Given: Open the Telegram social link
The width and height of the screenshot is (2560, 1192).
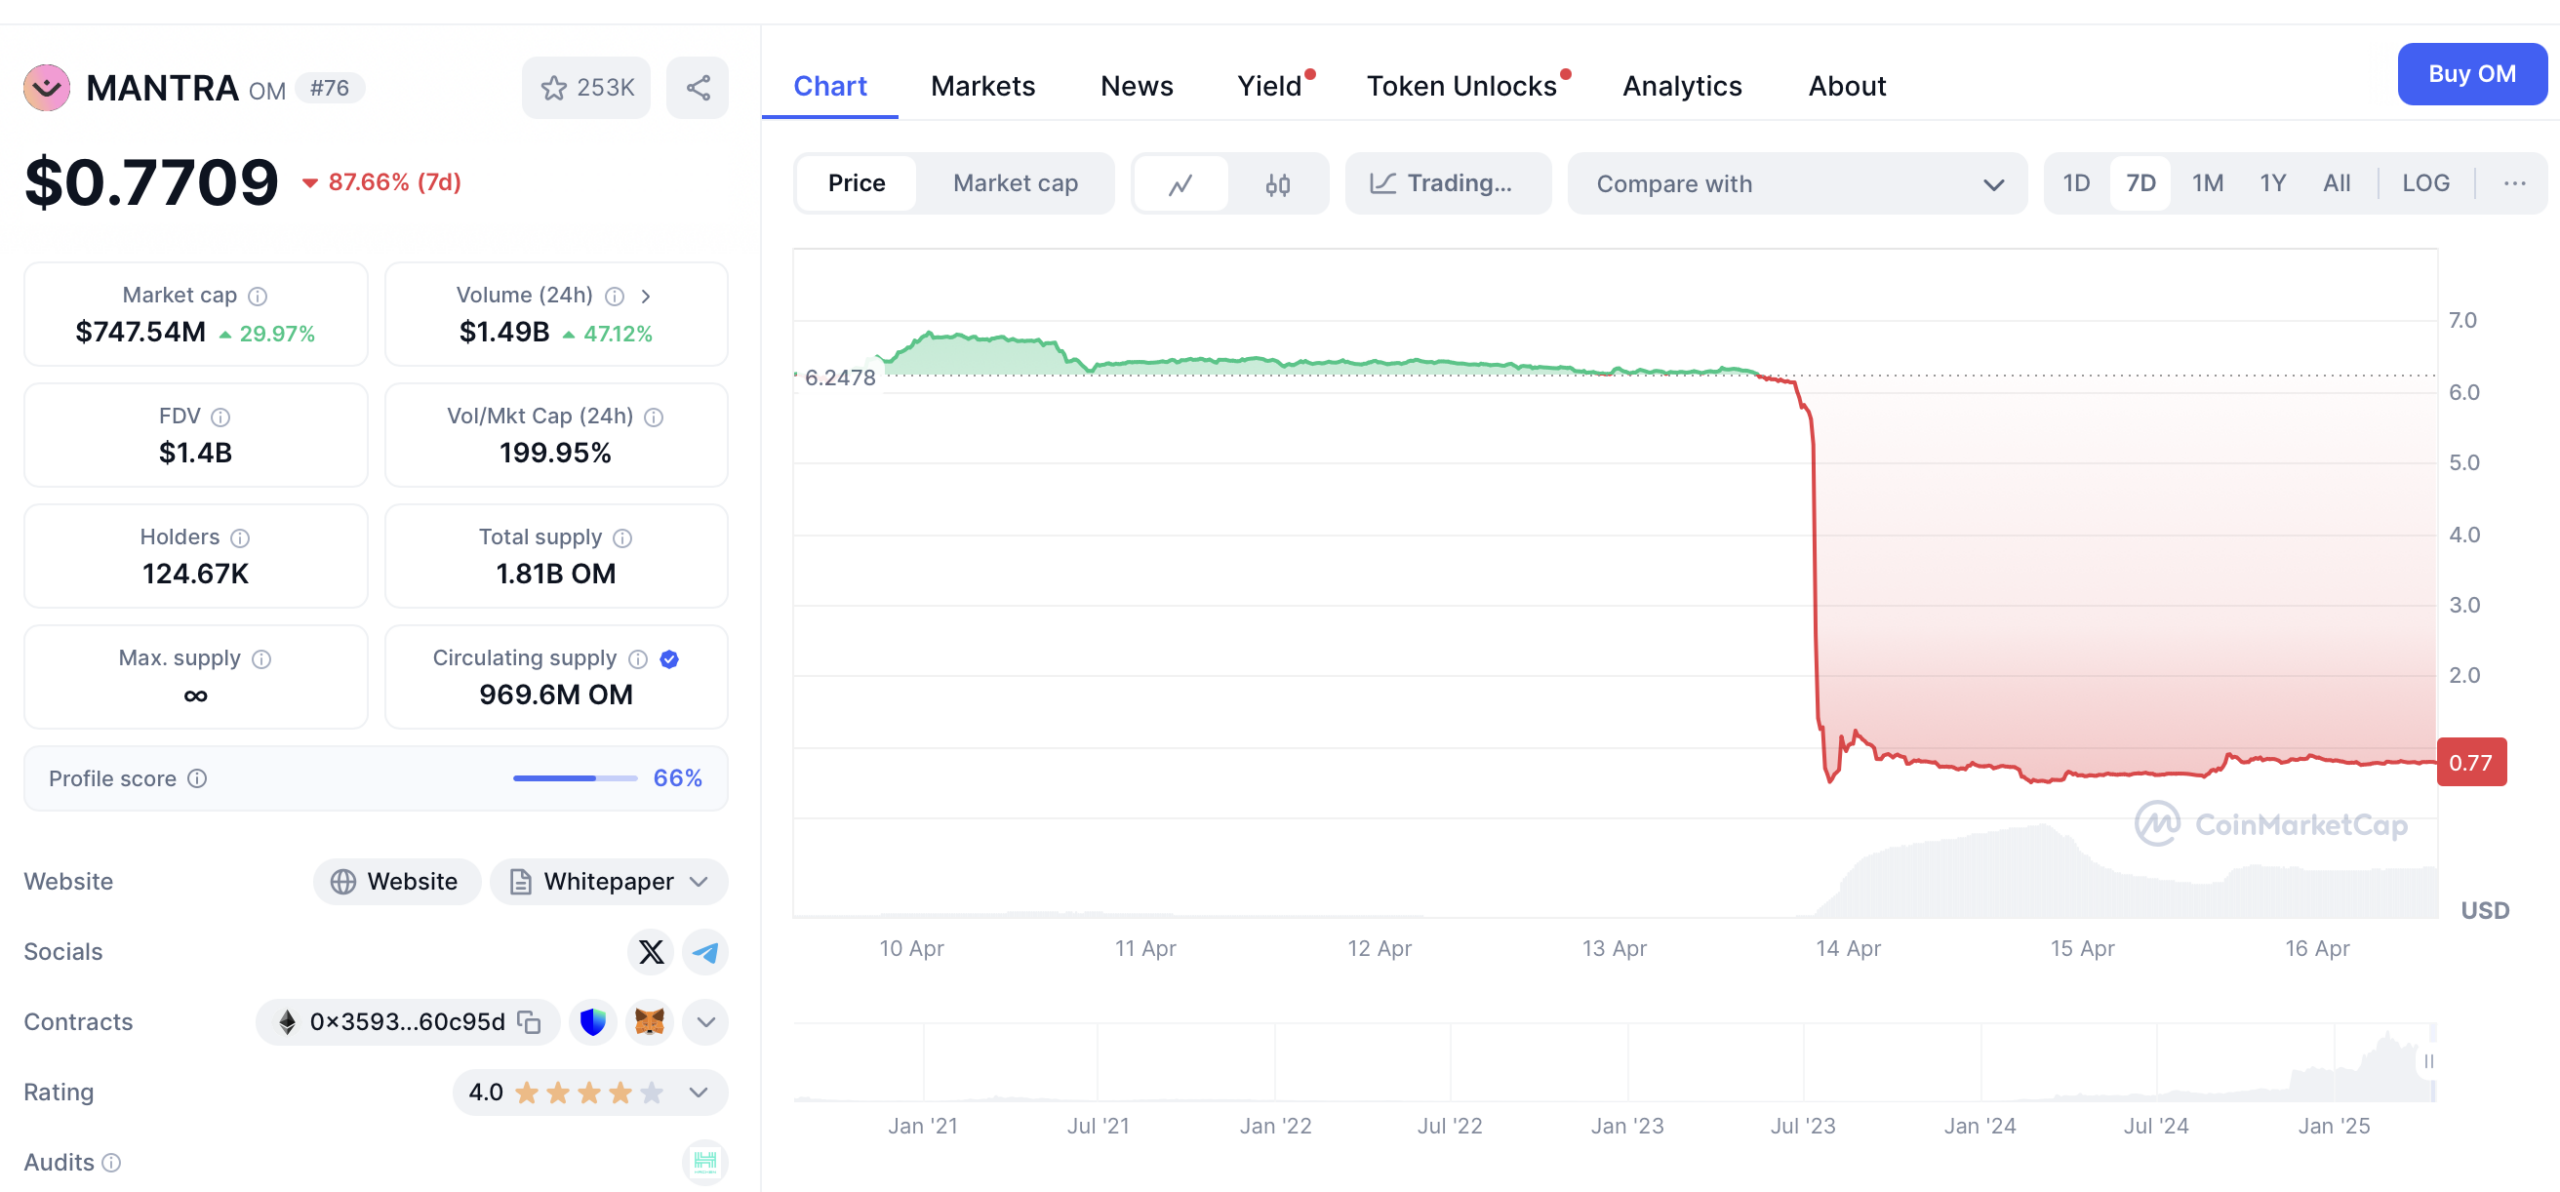Looking at the screenshot, I should tap(705, 952).
